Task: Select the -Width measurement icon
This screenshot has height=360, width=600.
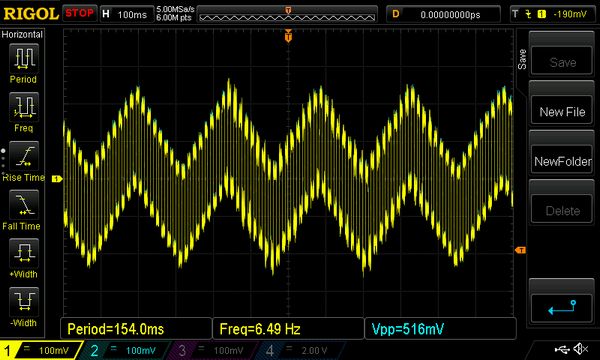Action: (24, 302)
